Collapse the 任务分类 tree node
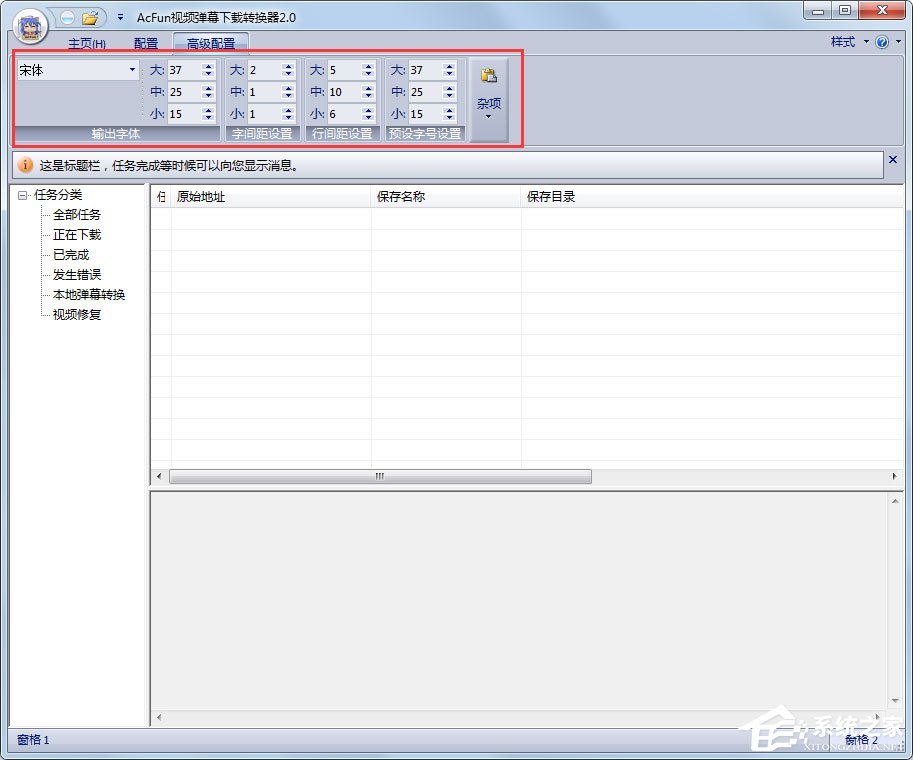This screenshot has width=913, height=760. pyautogui.click(x=23, y=195)
